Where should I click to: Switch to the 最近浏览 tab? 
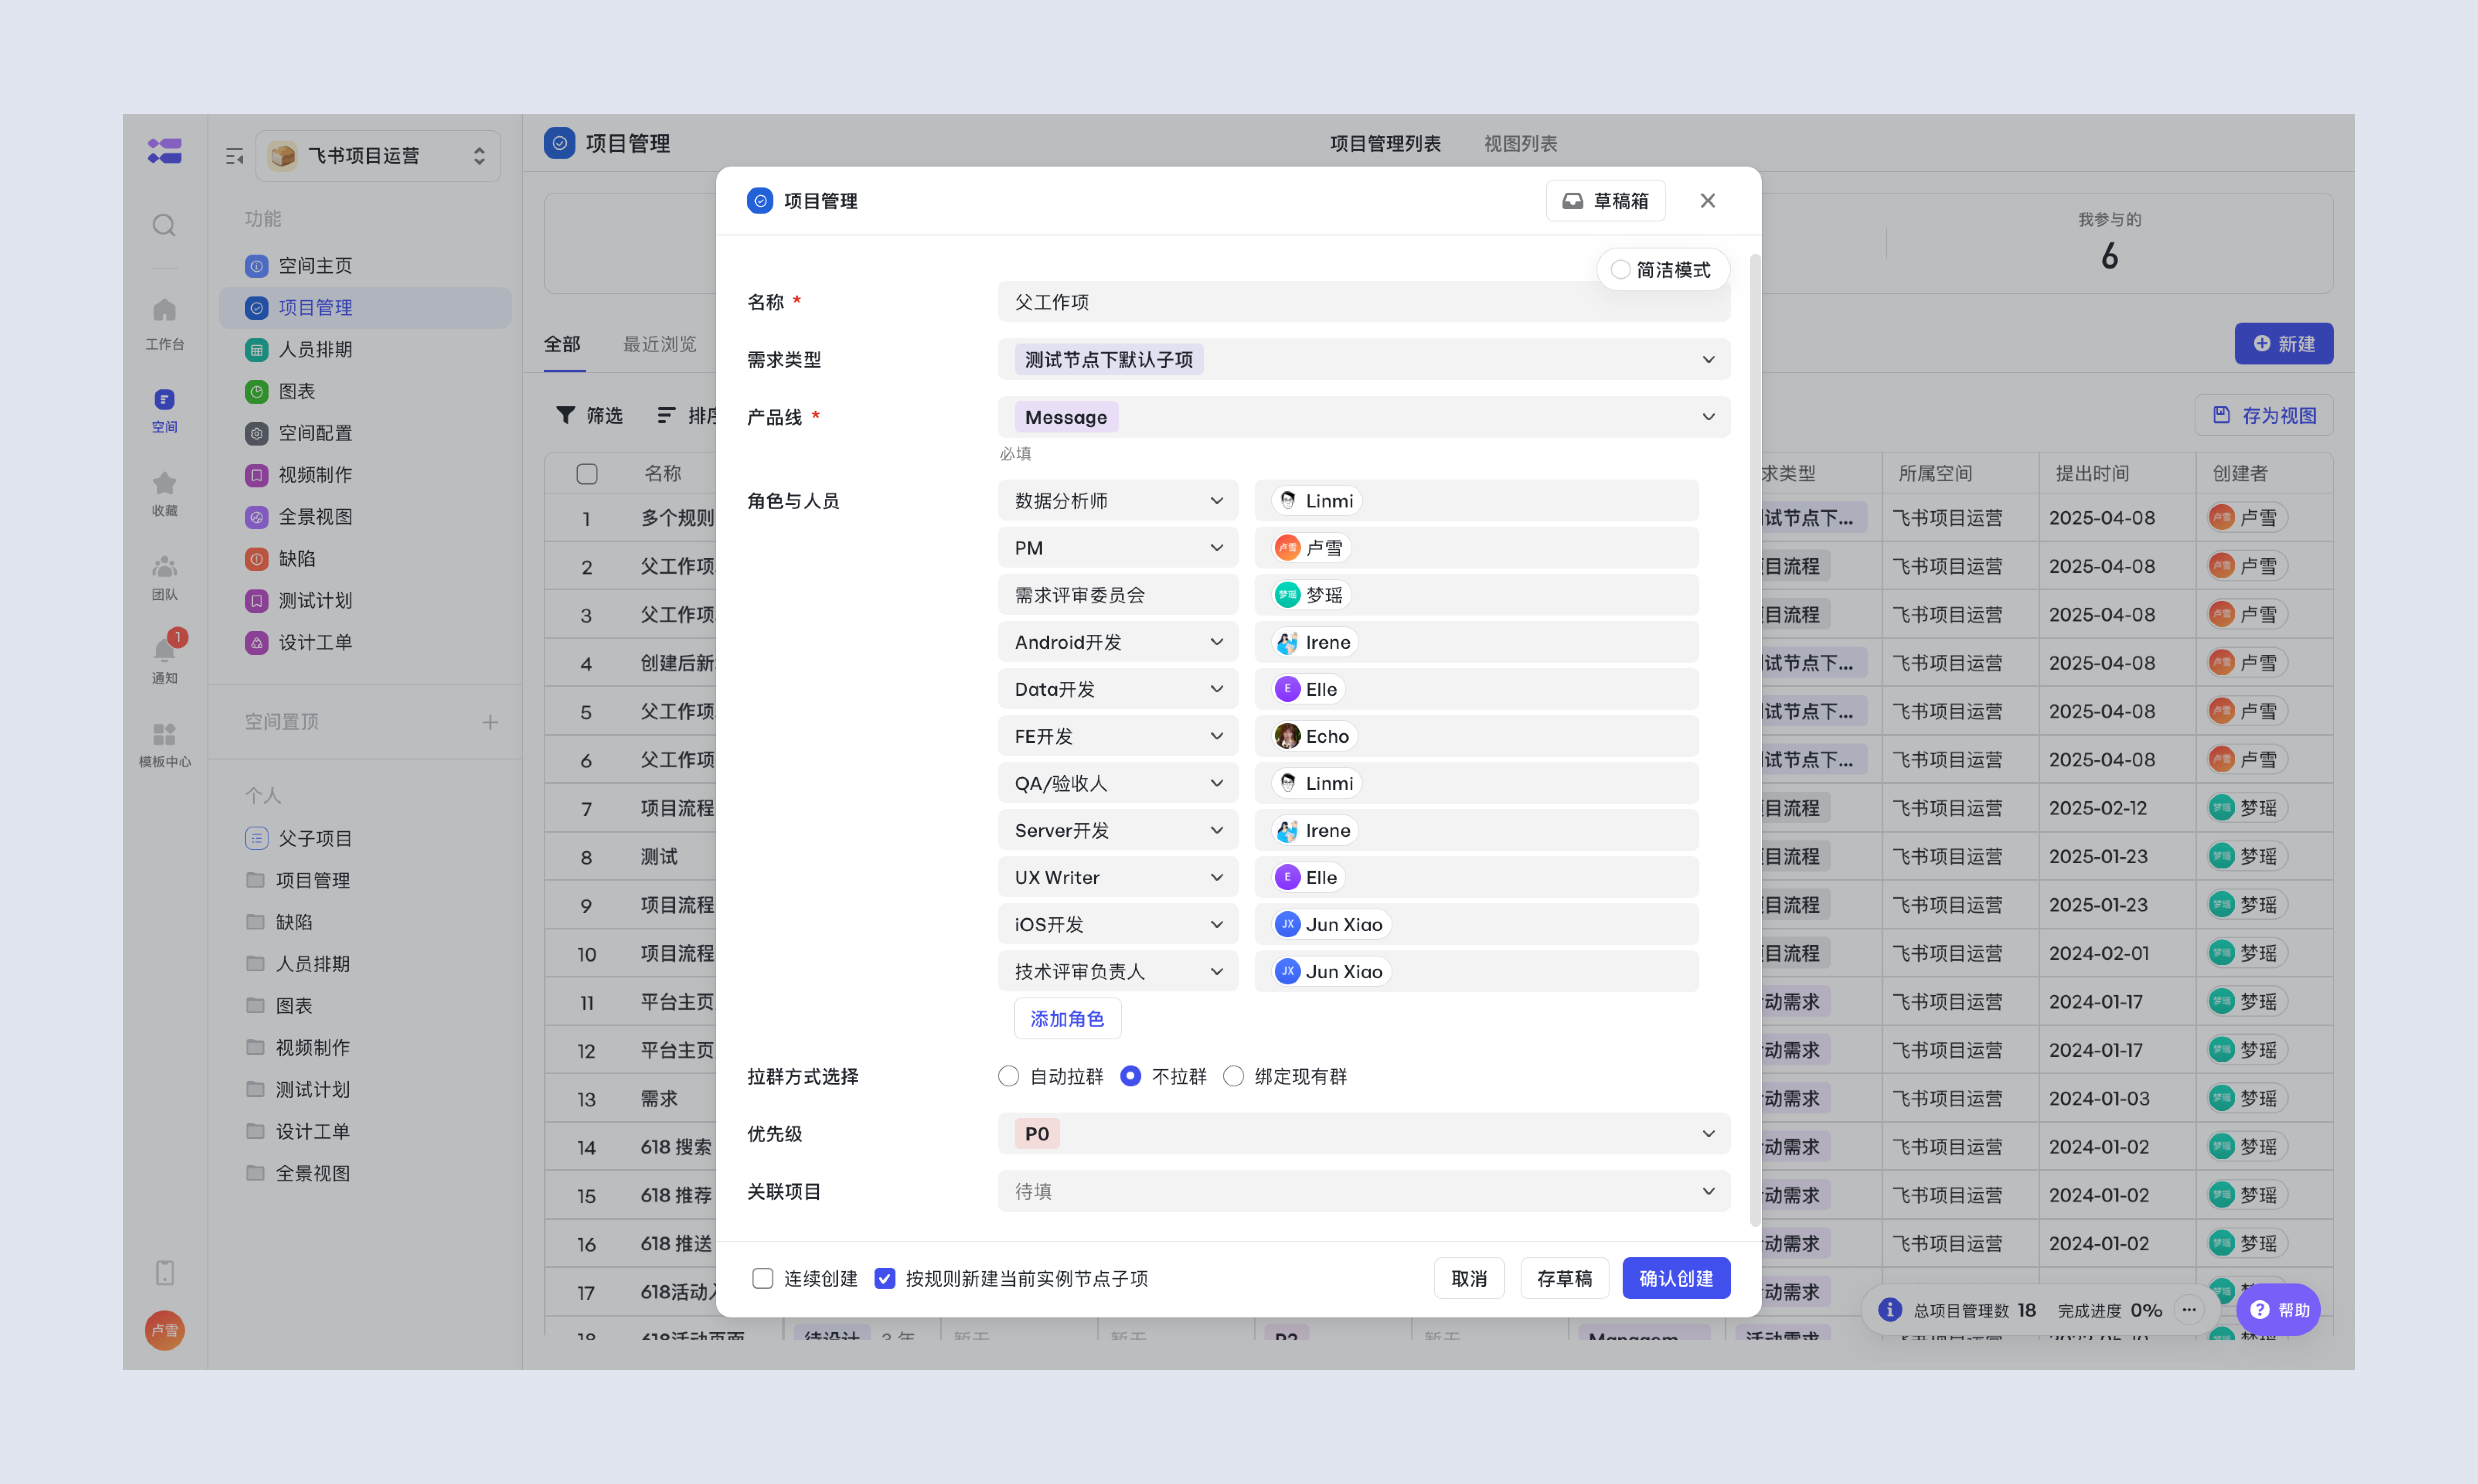coord(660,344)
